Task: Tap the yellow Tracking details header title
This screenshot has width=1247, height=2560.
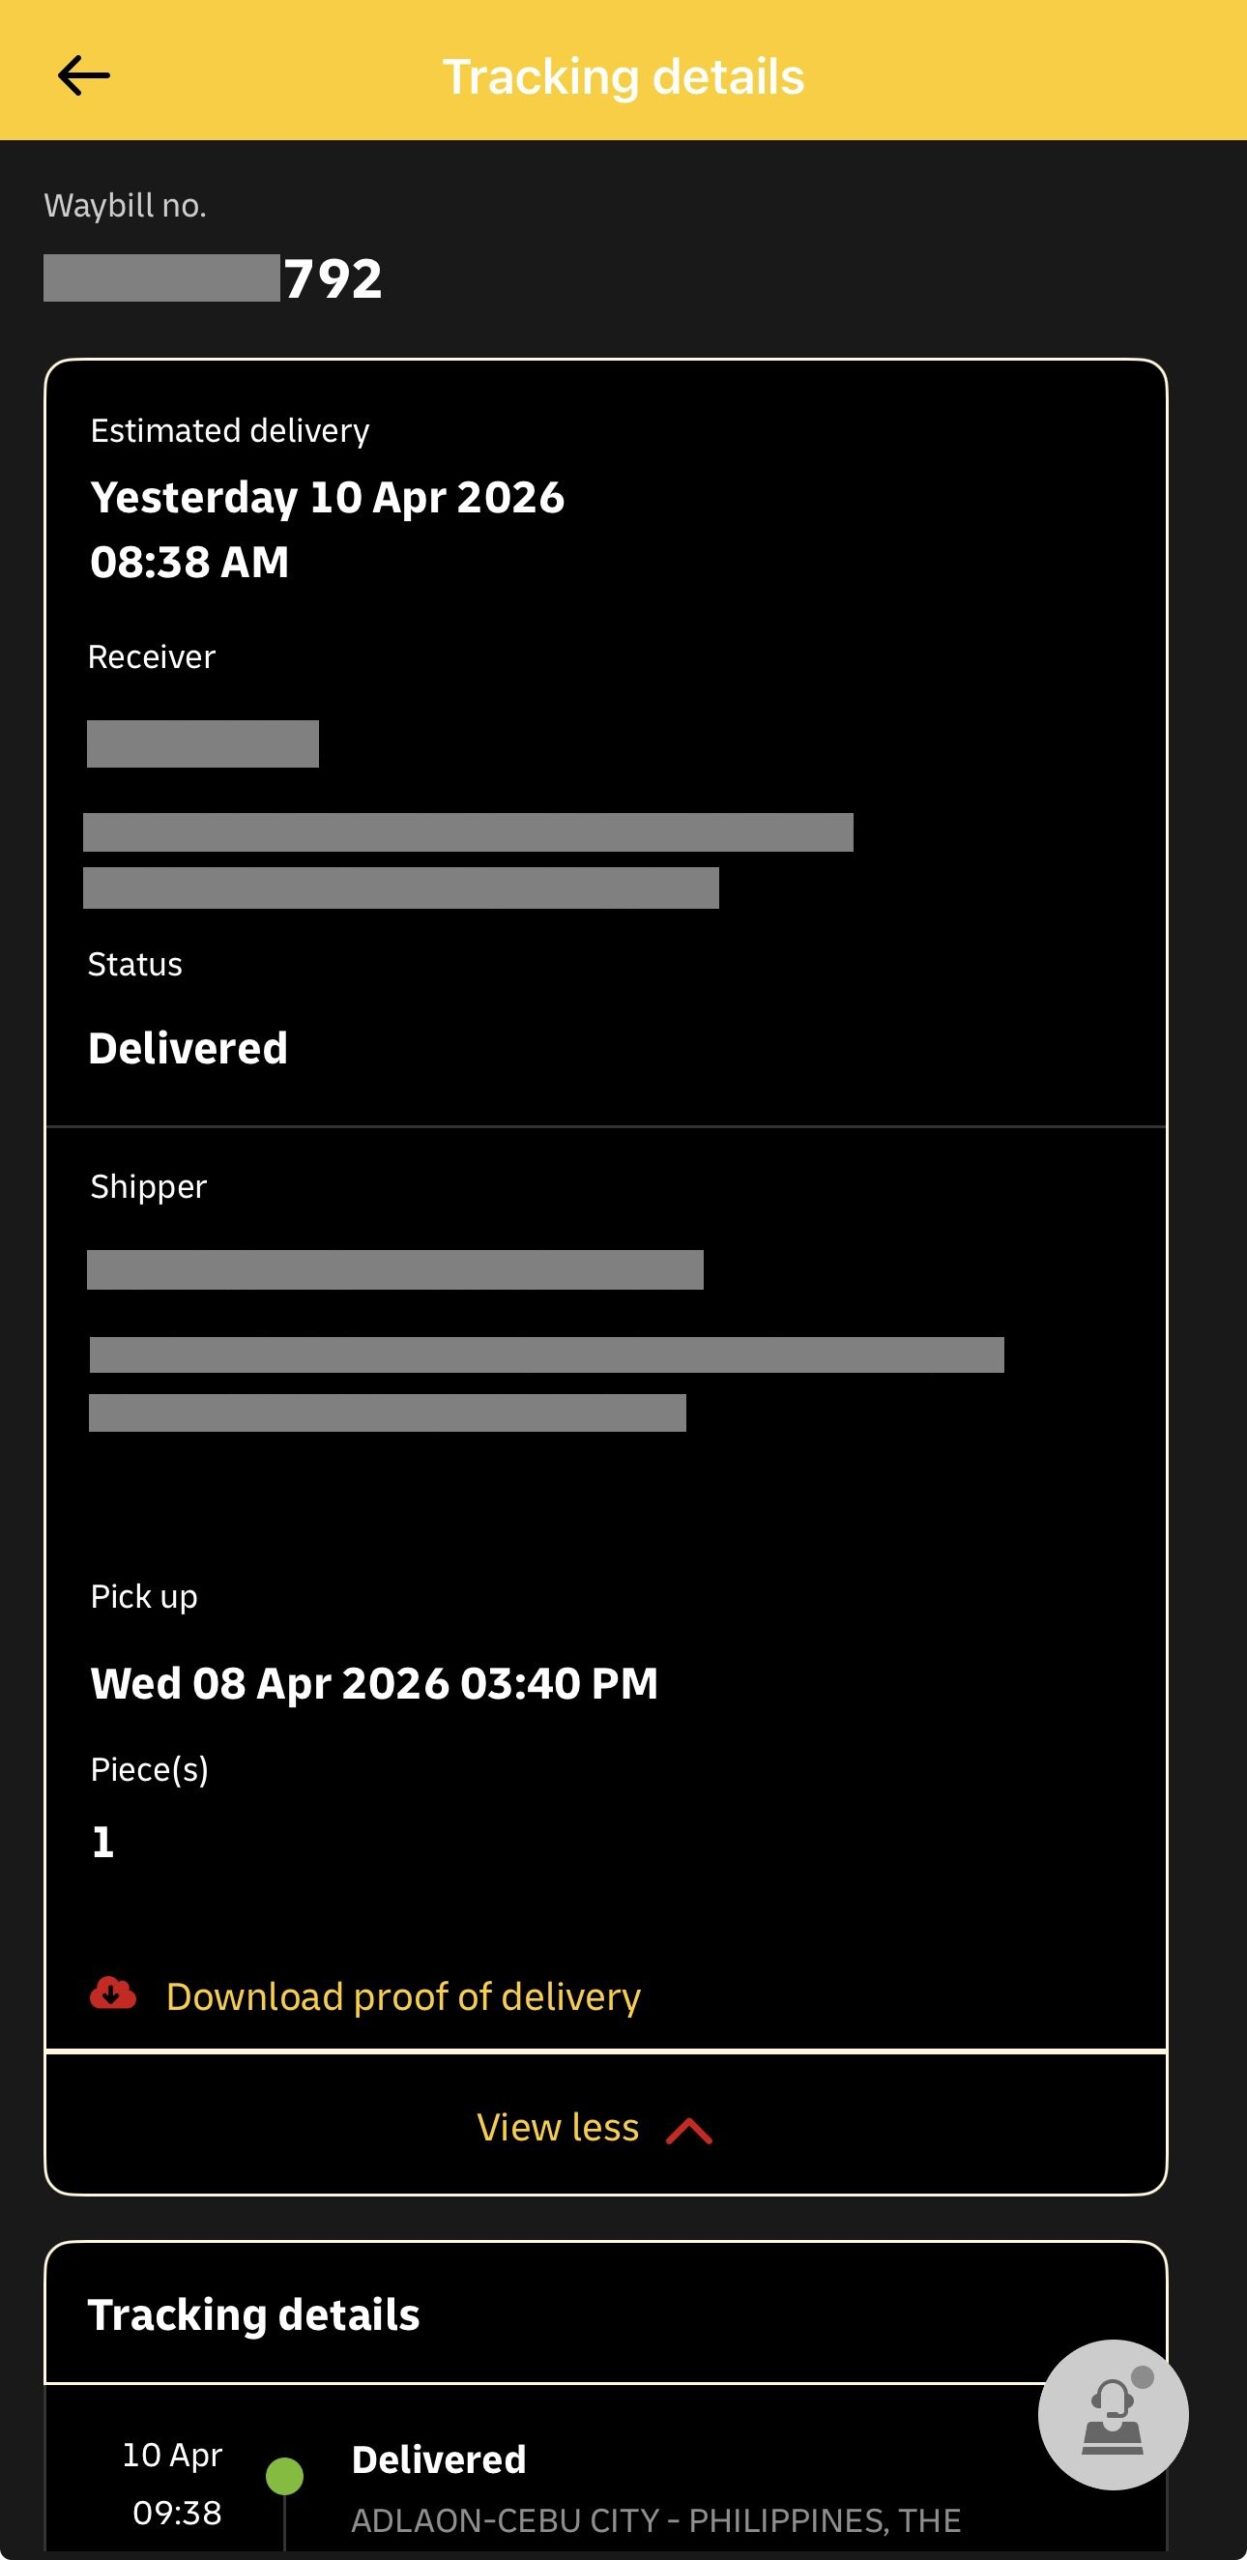Action: (x=623, y=77)
